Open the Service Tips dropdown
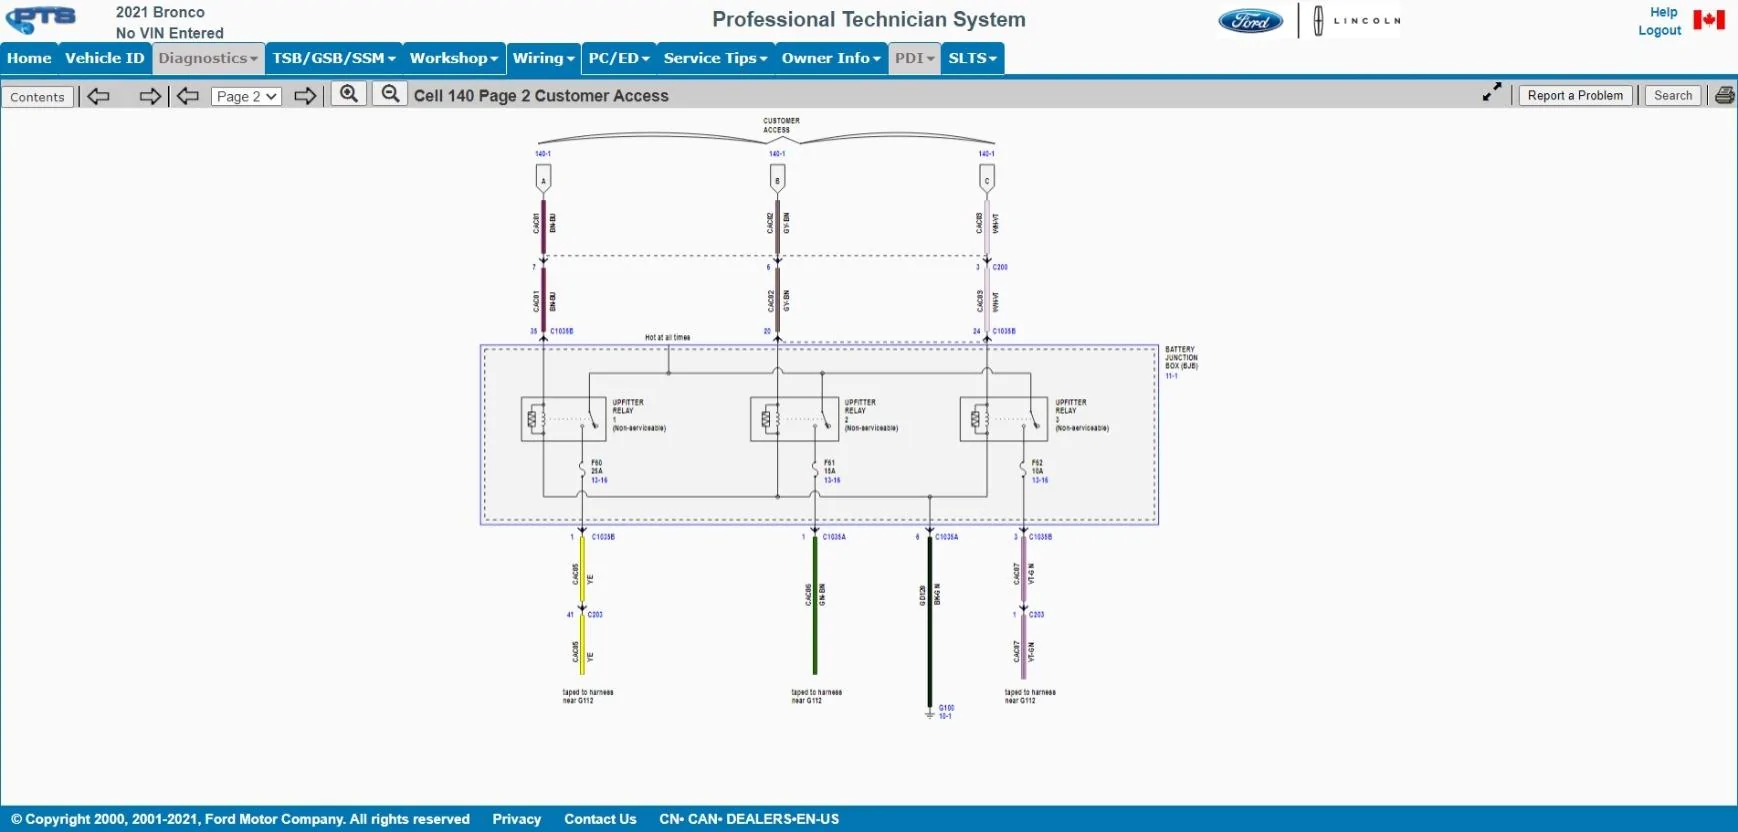The height and width of the screenshot is (832, 1738). (x=715, y=58)
